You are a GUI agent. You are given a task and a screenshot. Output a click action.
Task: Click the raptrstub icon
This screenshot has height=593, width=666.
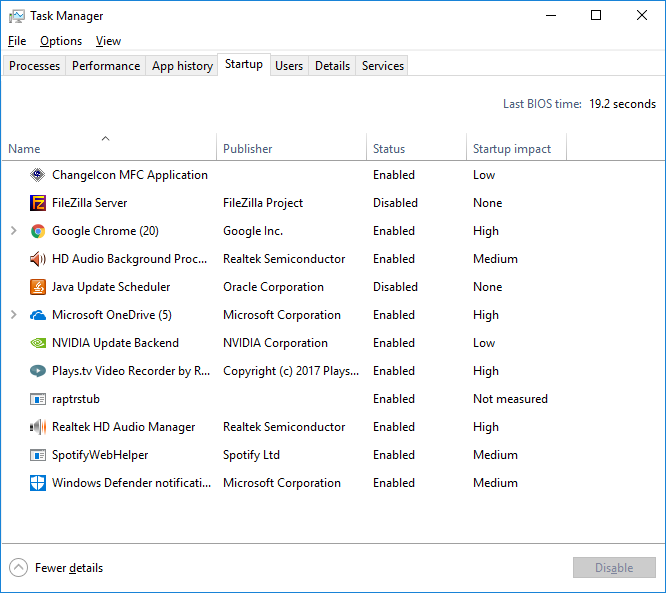(37, 399)
